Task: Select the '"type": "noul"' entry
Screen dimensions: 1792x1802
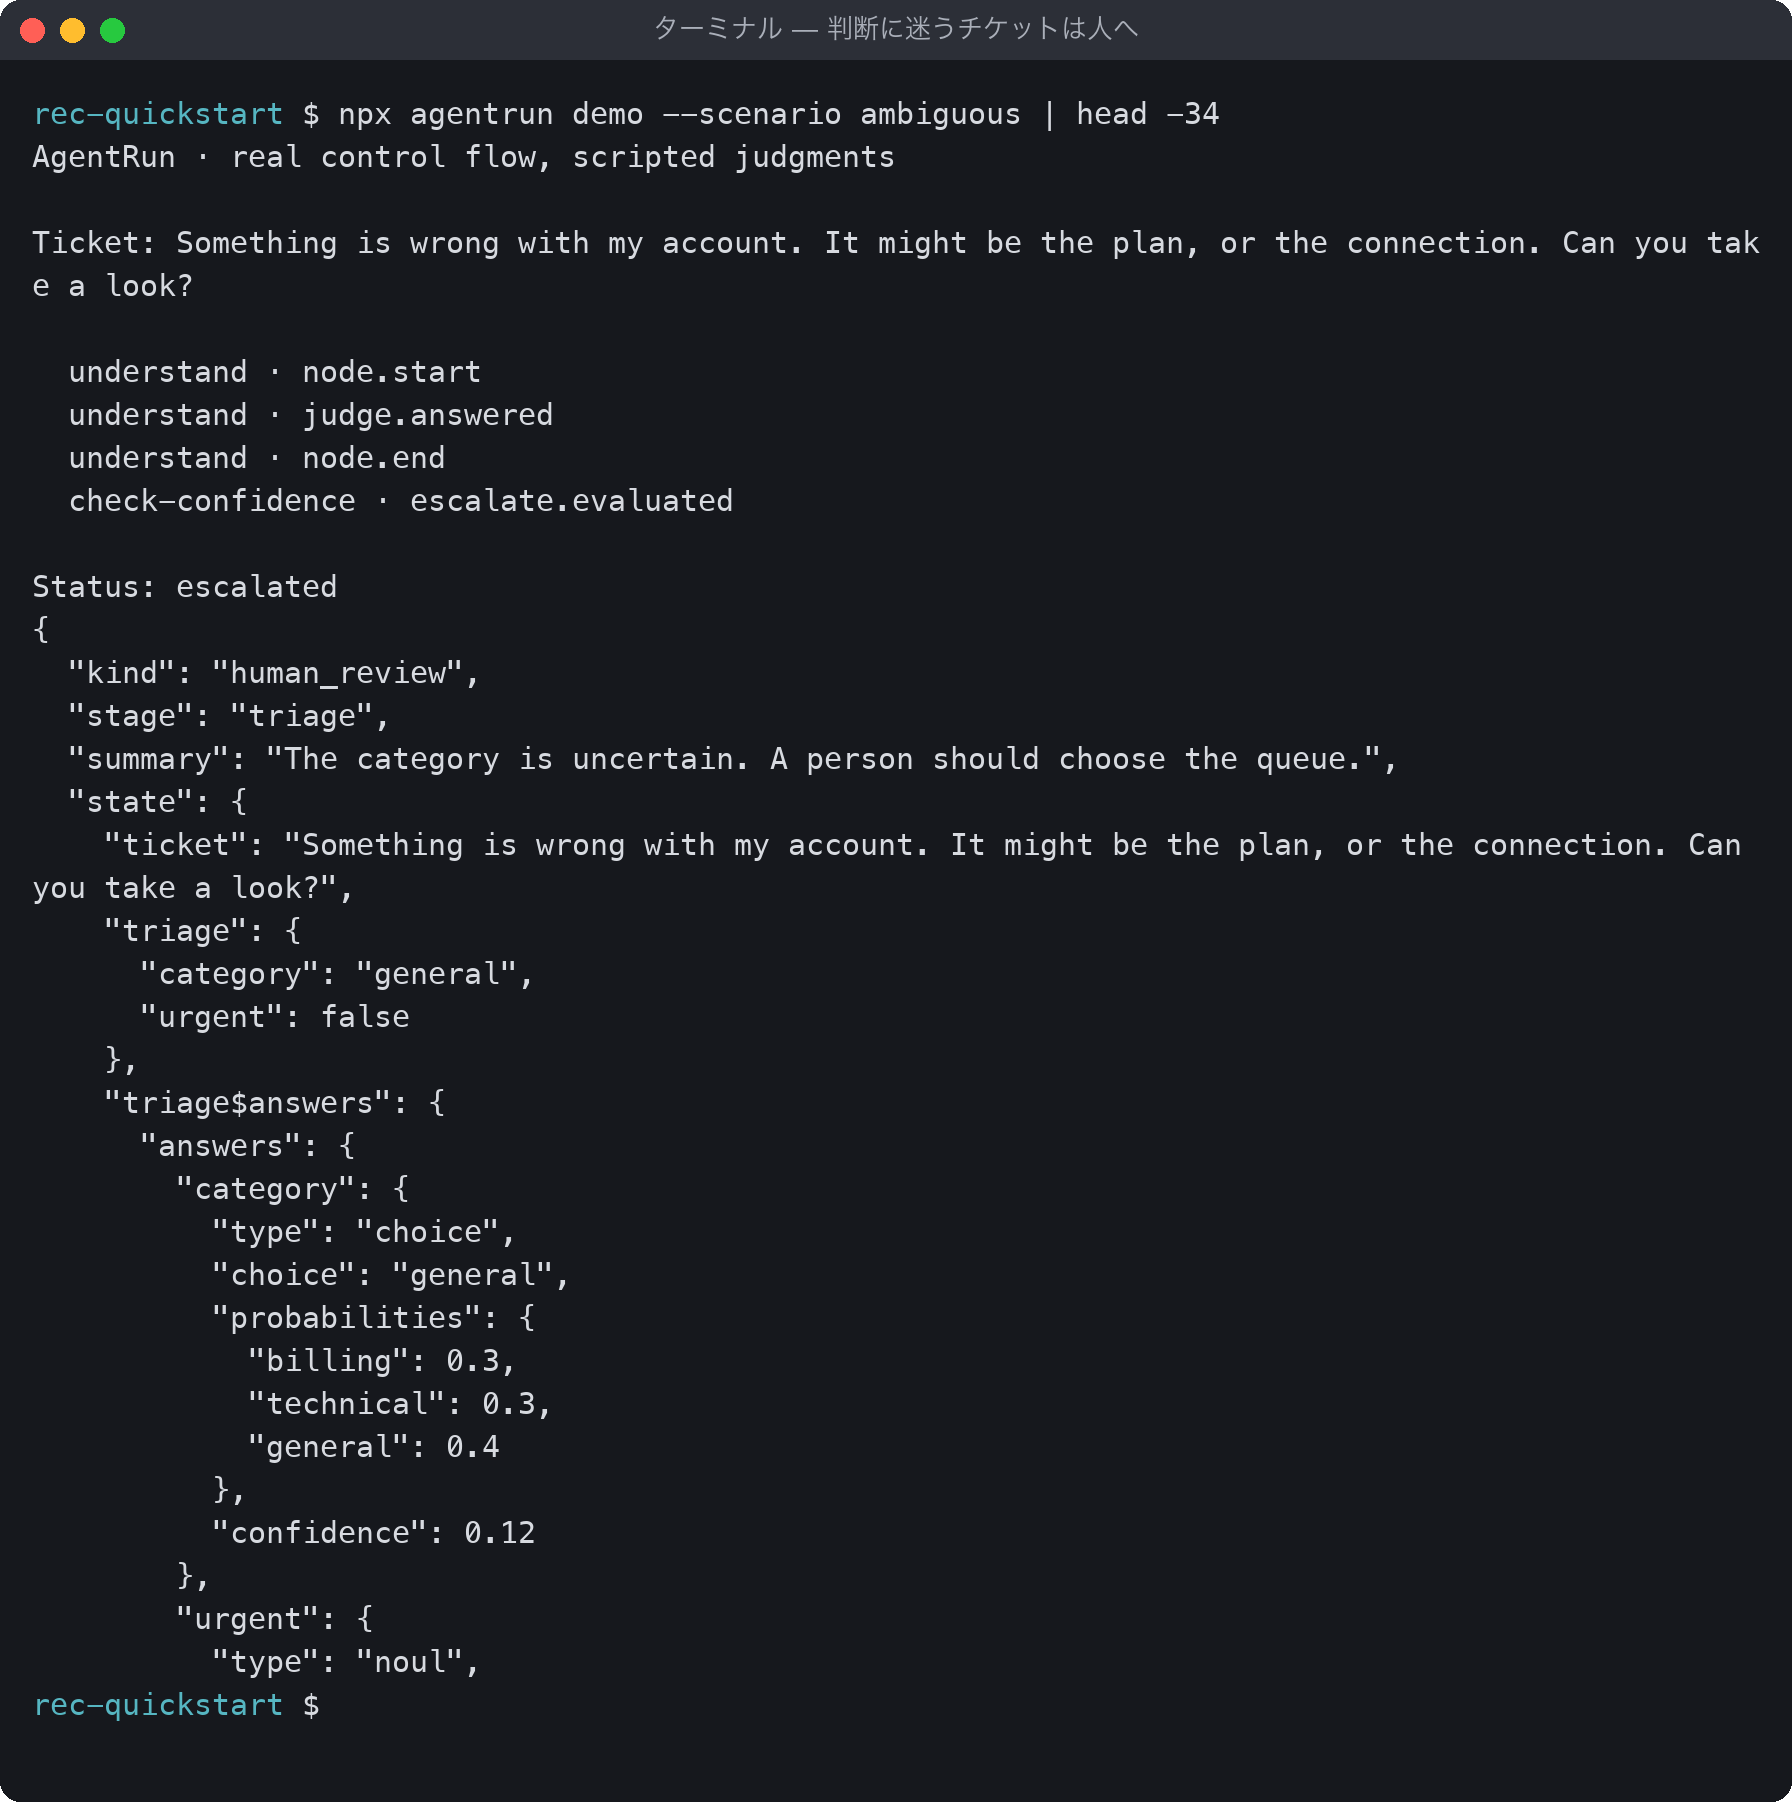Action: [347, 1662]
